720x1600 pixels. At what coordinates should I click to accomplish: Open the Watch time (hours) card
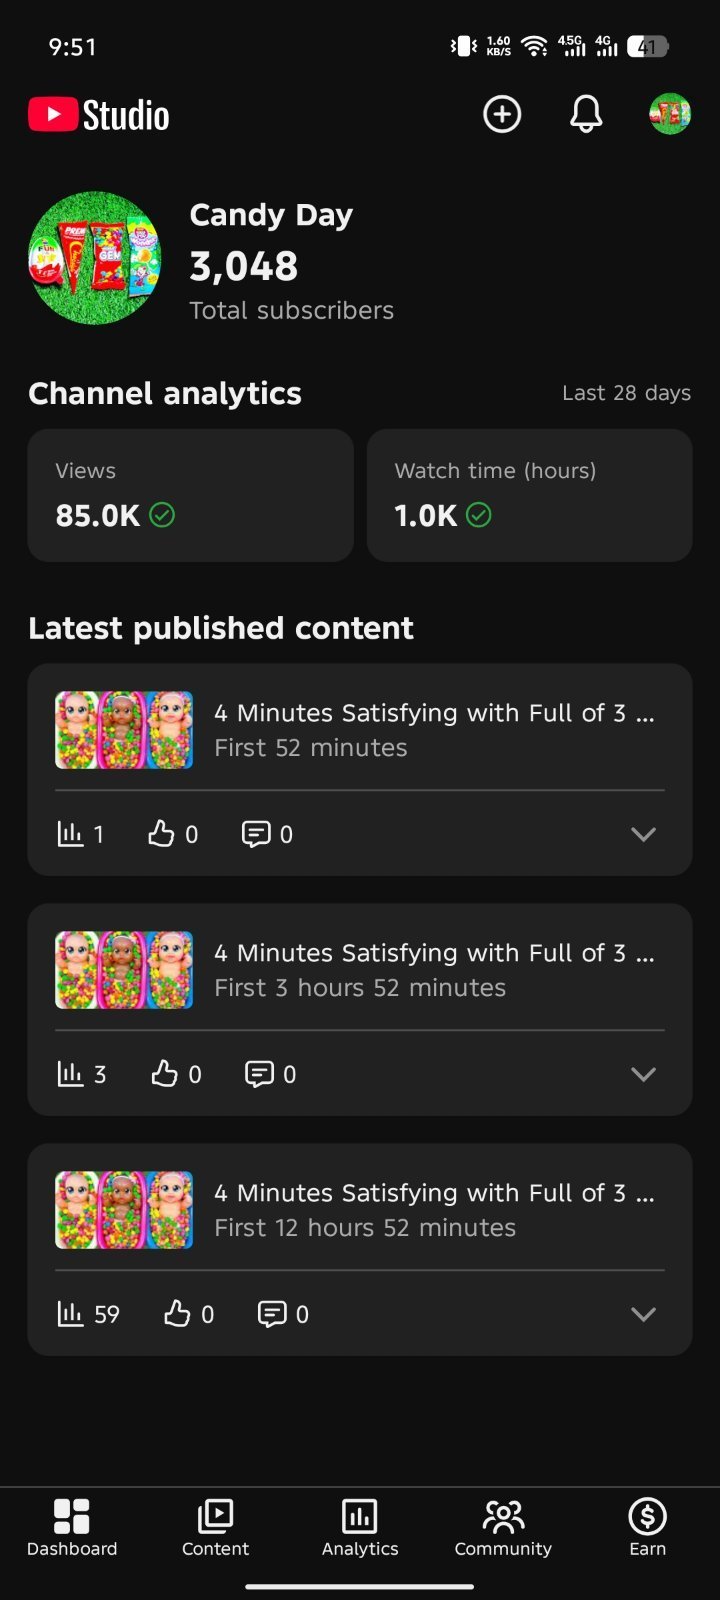(x=529, y=495)
